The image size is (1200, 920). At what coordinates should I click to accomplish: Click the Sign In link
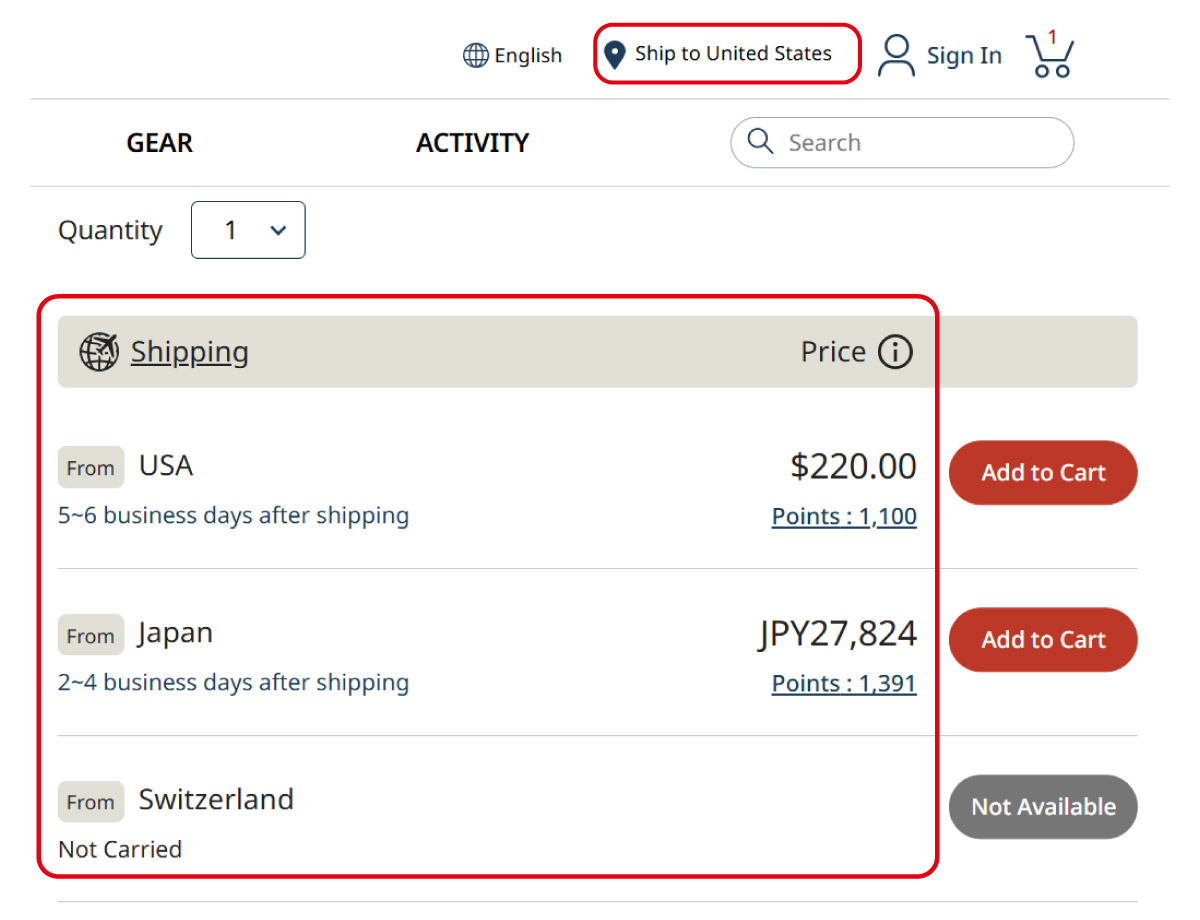tap(963, 56)
